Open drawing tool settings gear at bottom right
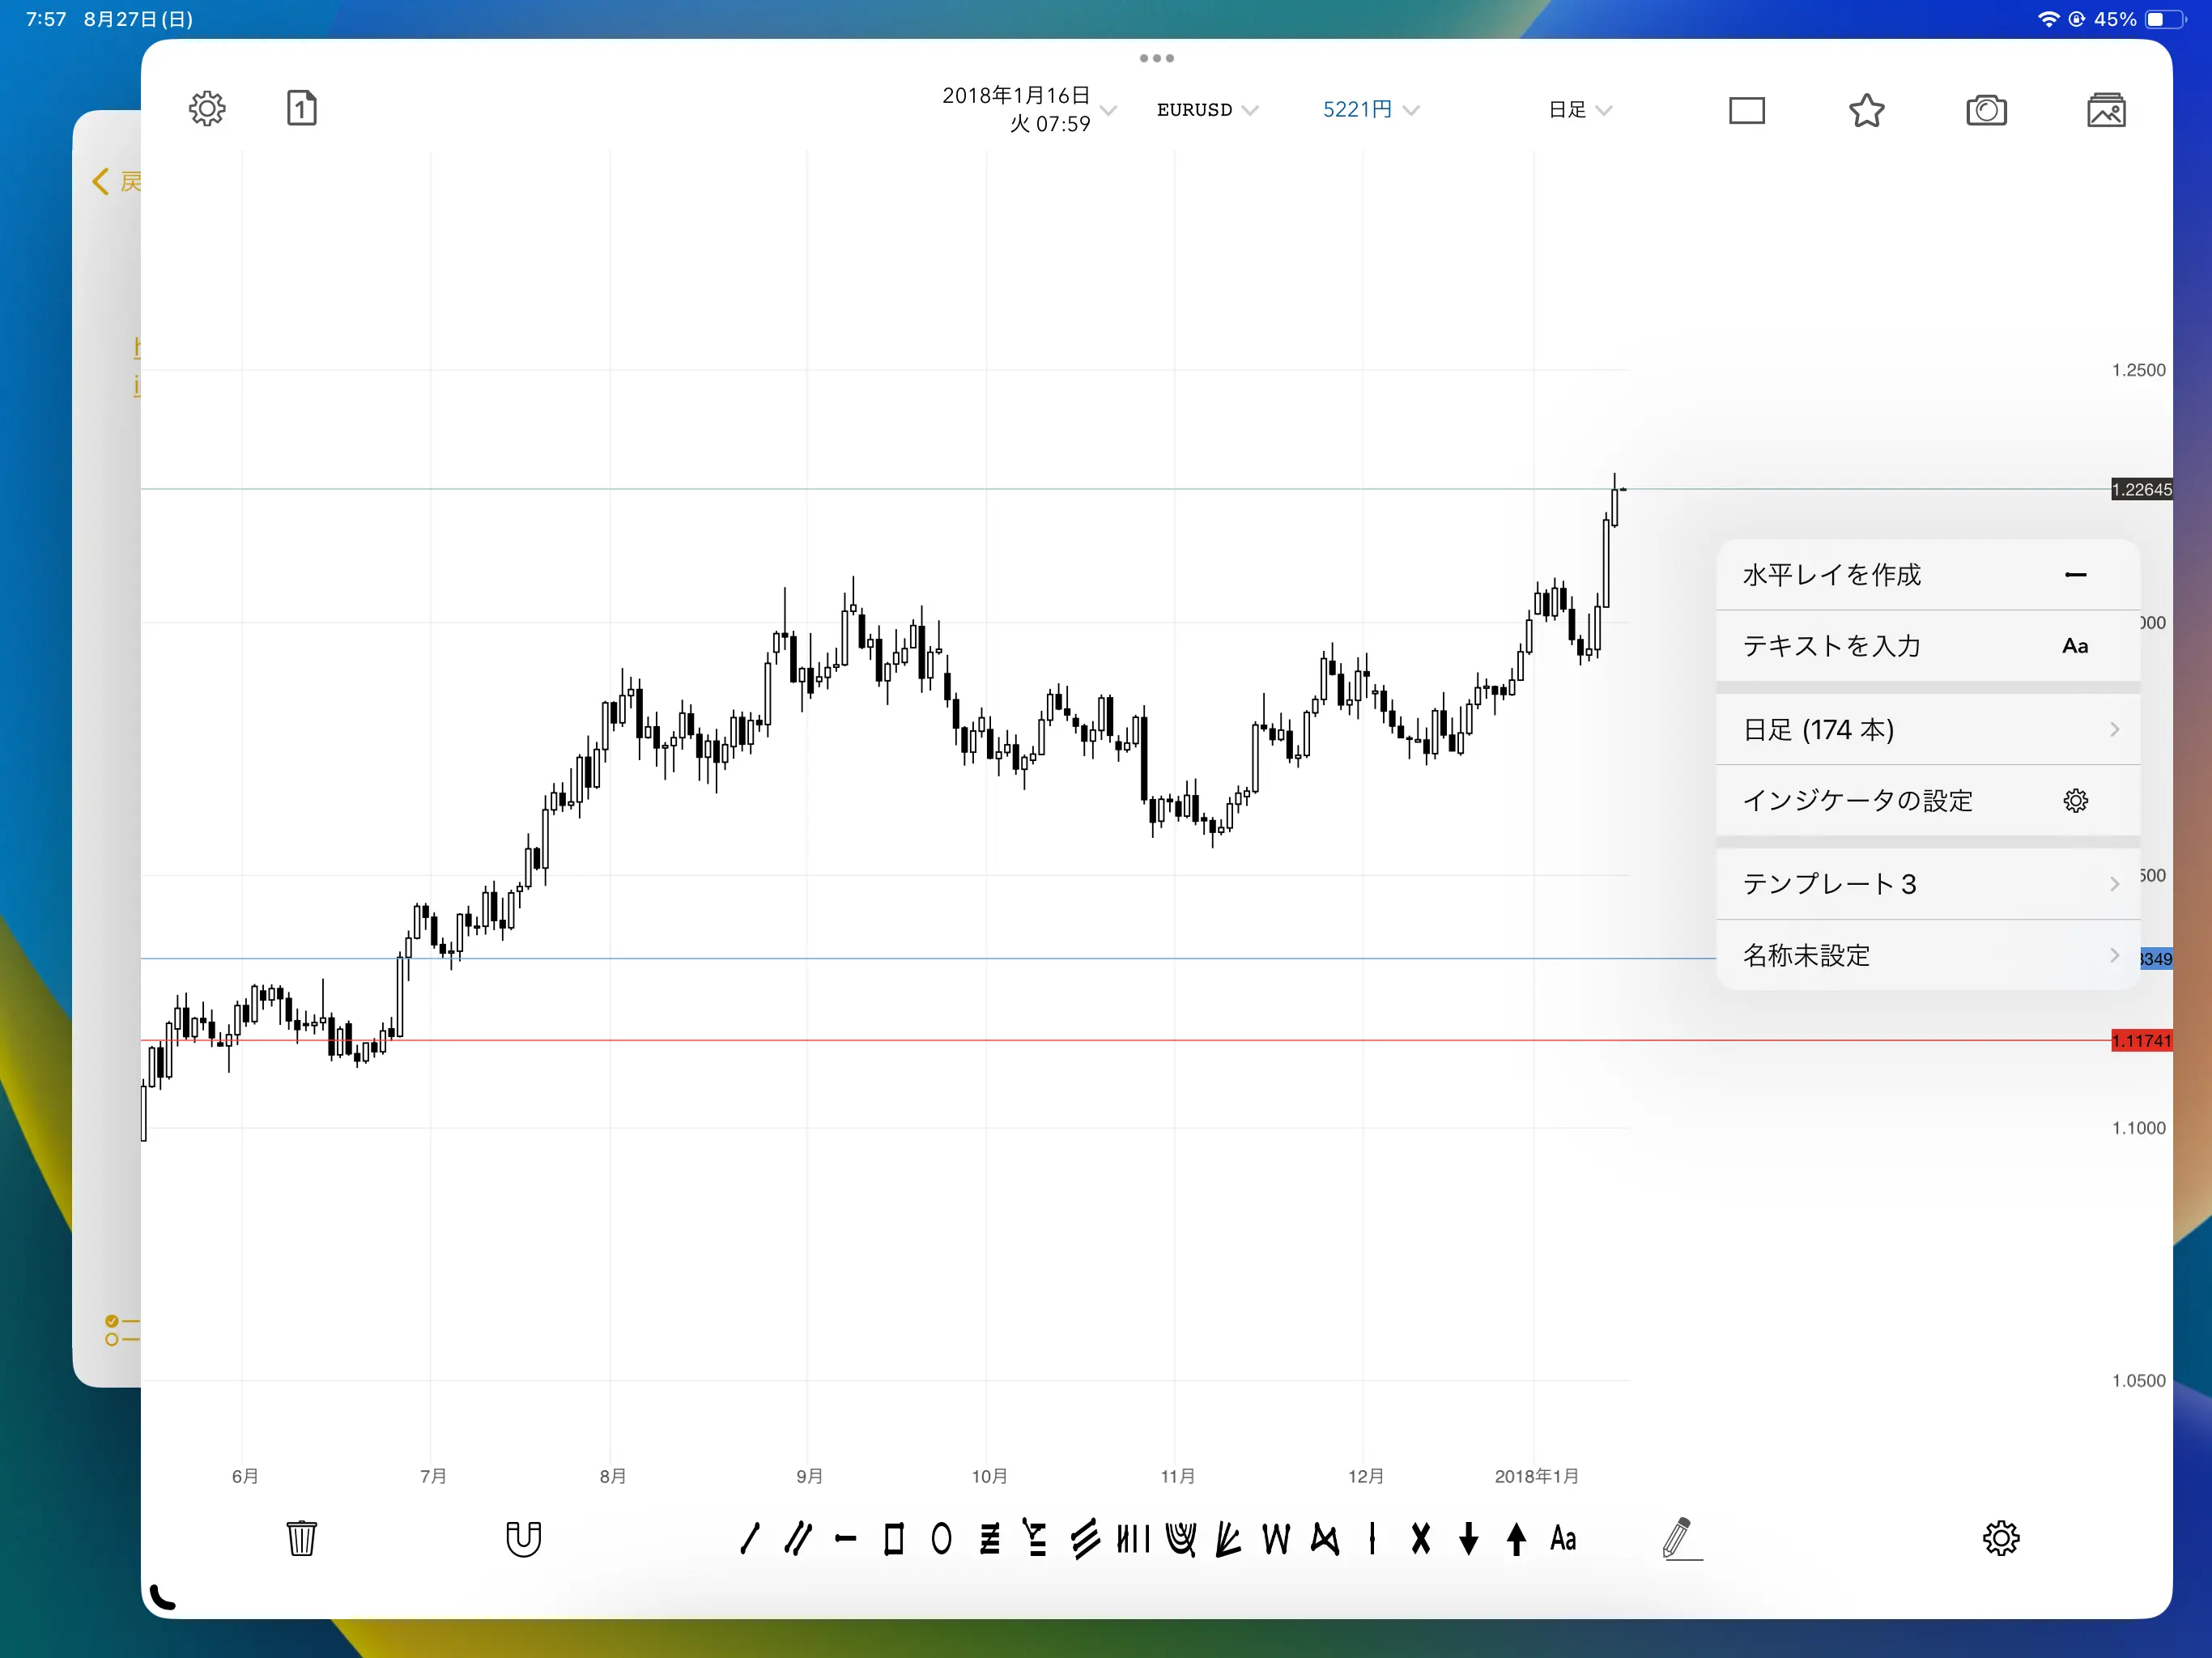The width and height of the screenshot is (2212, 1658). pyautogui.click(x=2001, y=1538)
